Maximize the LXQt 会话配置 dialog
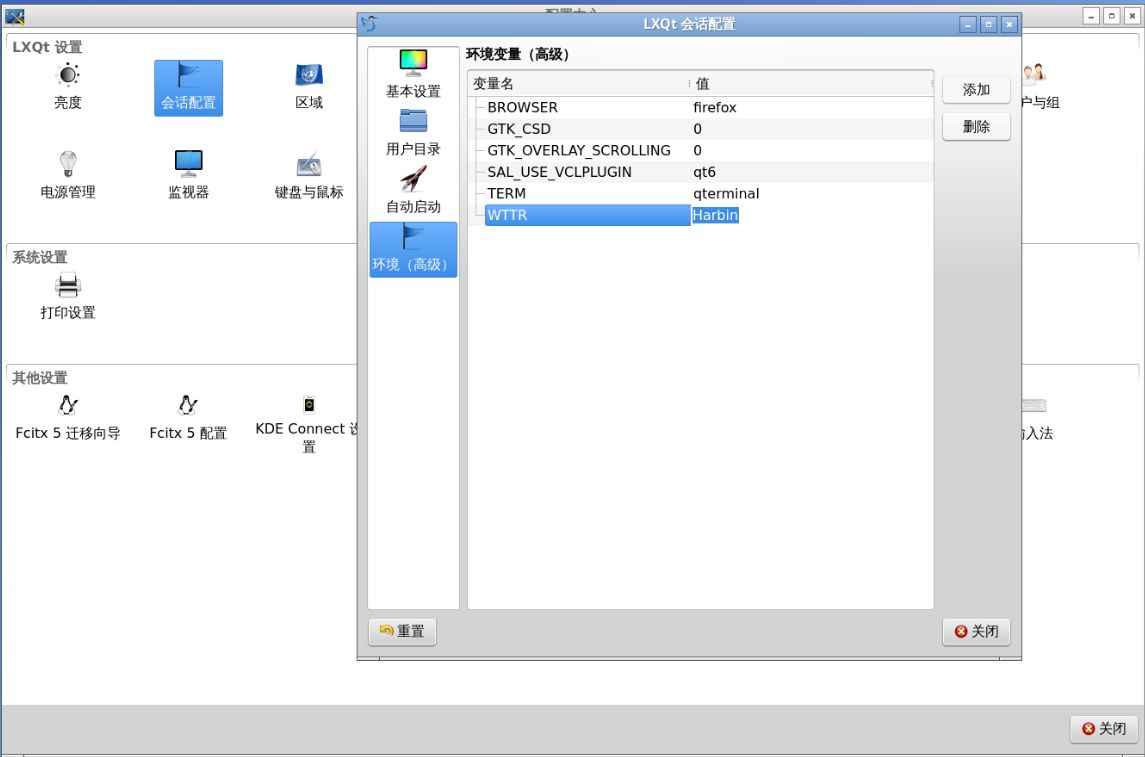Viewport: 1145px width, 757px height. 989,25
